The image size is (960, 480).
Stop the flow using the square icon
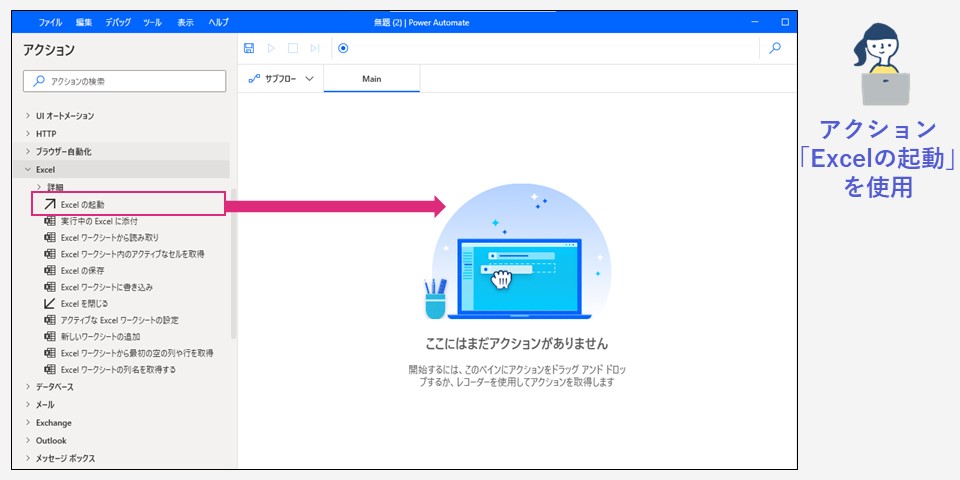pyautogui.click(x=293, y=48)
